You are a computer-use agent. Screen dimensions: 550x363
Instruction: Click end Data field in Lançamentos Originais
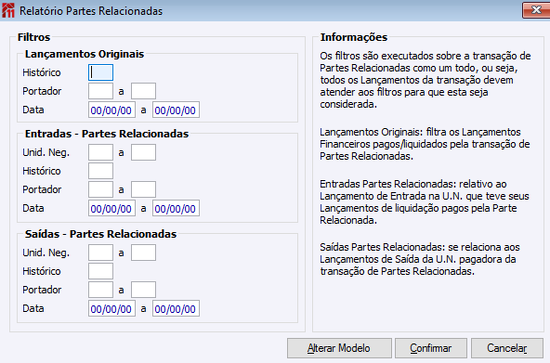(x=176, y=110)
